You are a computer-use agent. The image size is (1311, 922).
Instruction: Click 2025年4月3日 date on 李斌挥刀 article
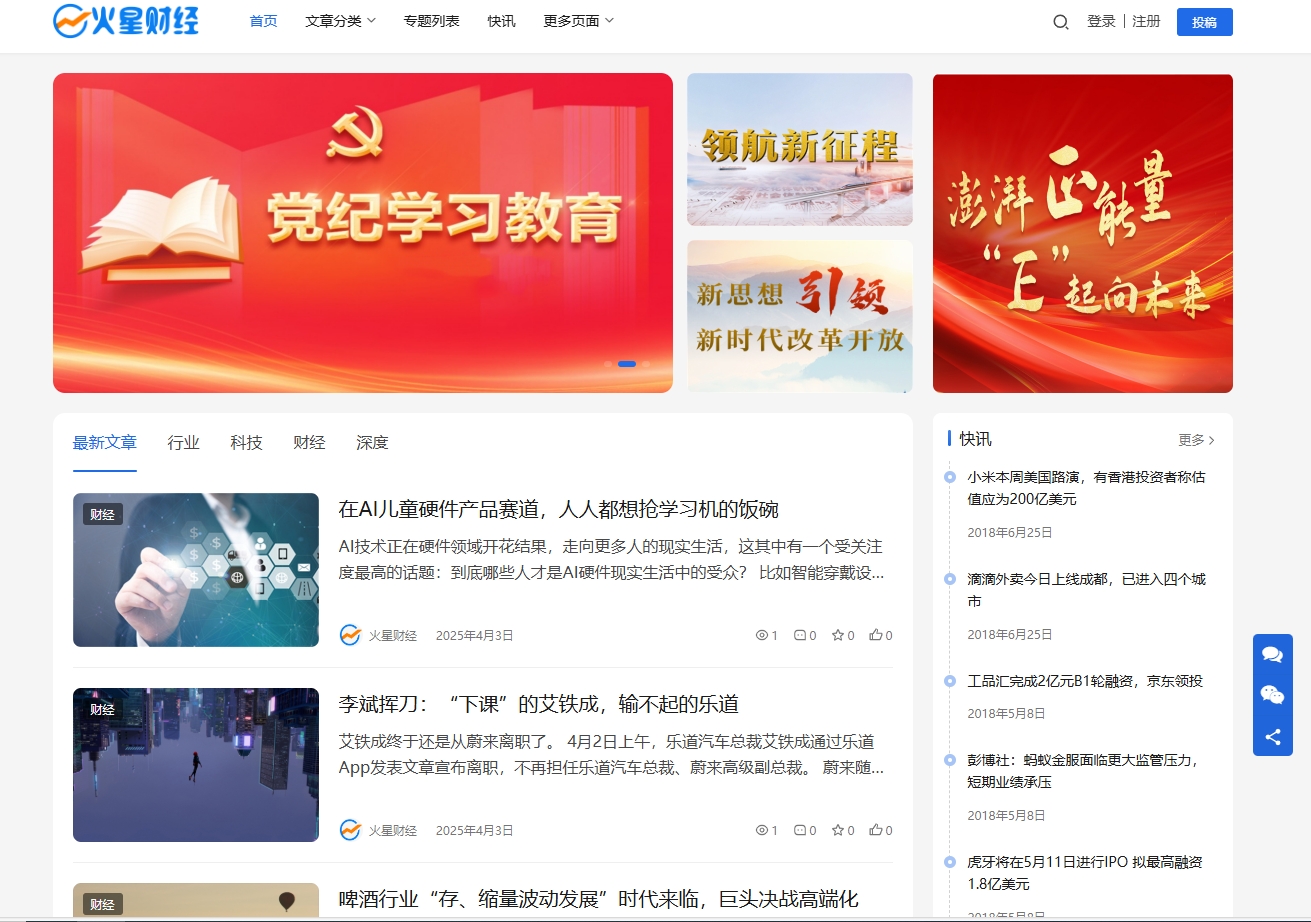(474, 830)
